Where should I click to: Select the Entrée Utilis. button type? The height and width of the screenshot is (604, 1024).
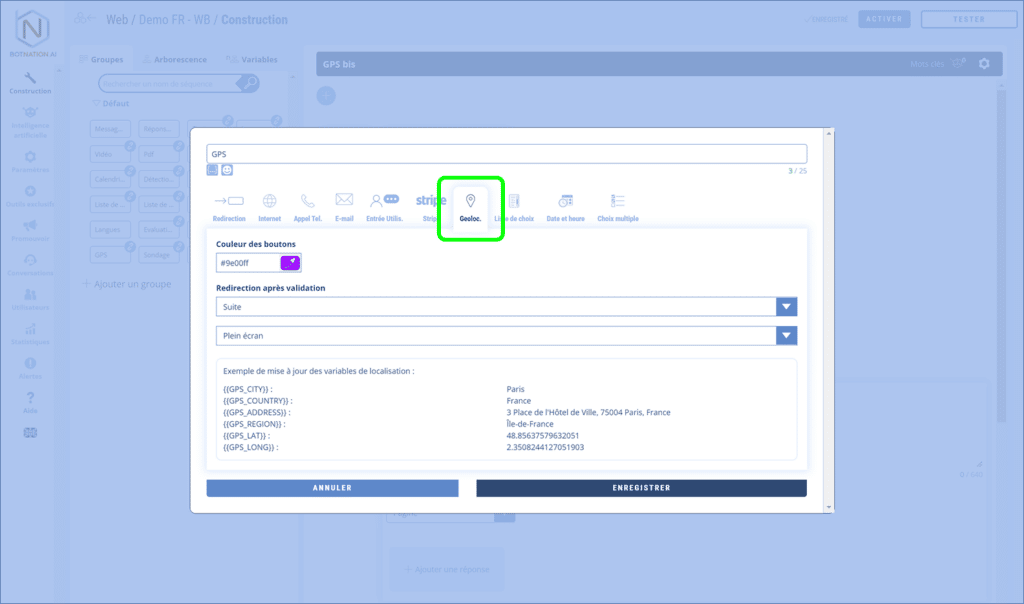click(384, 205)
